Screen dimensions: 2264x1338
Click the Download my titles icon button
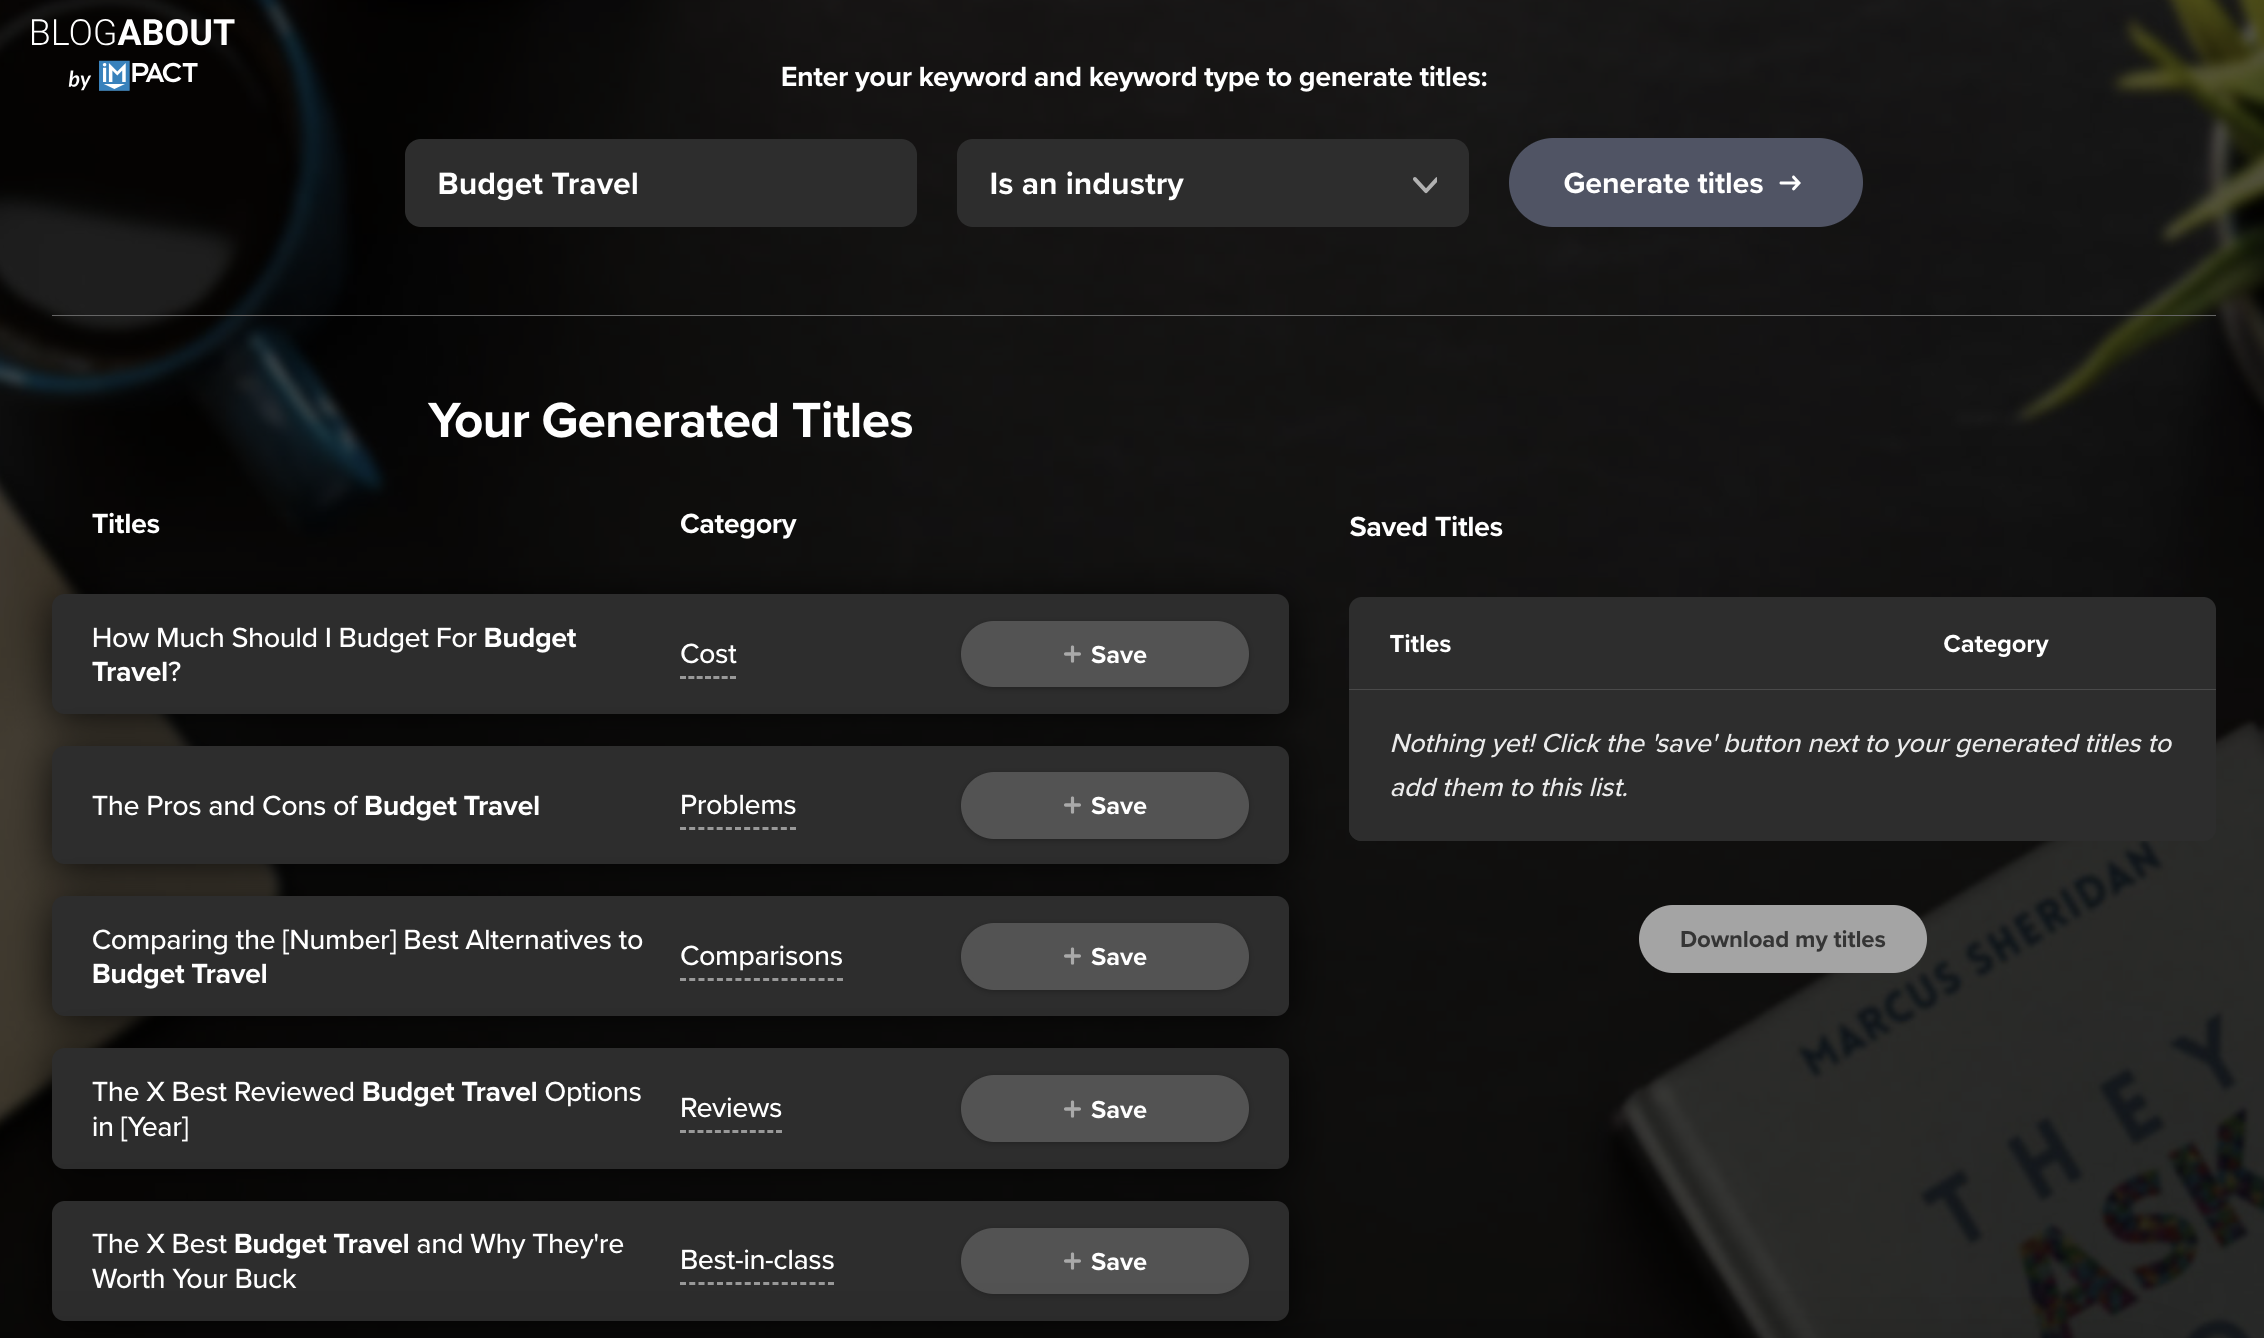1780,938
